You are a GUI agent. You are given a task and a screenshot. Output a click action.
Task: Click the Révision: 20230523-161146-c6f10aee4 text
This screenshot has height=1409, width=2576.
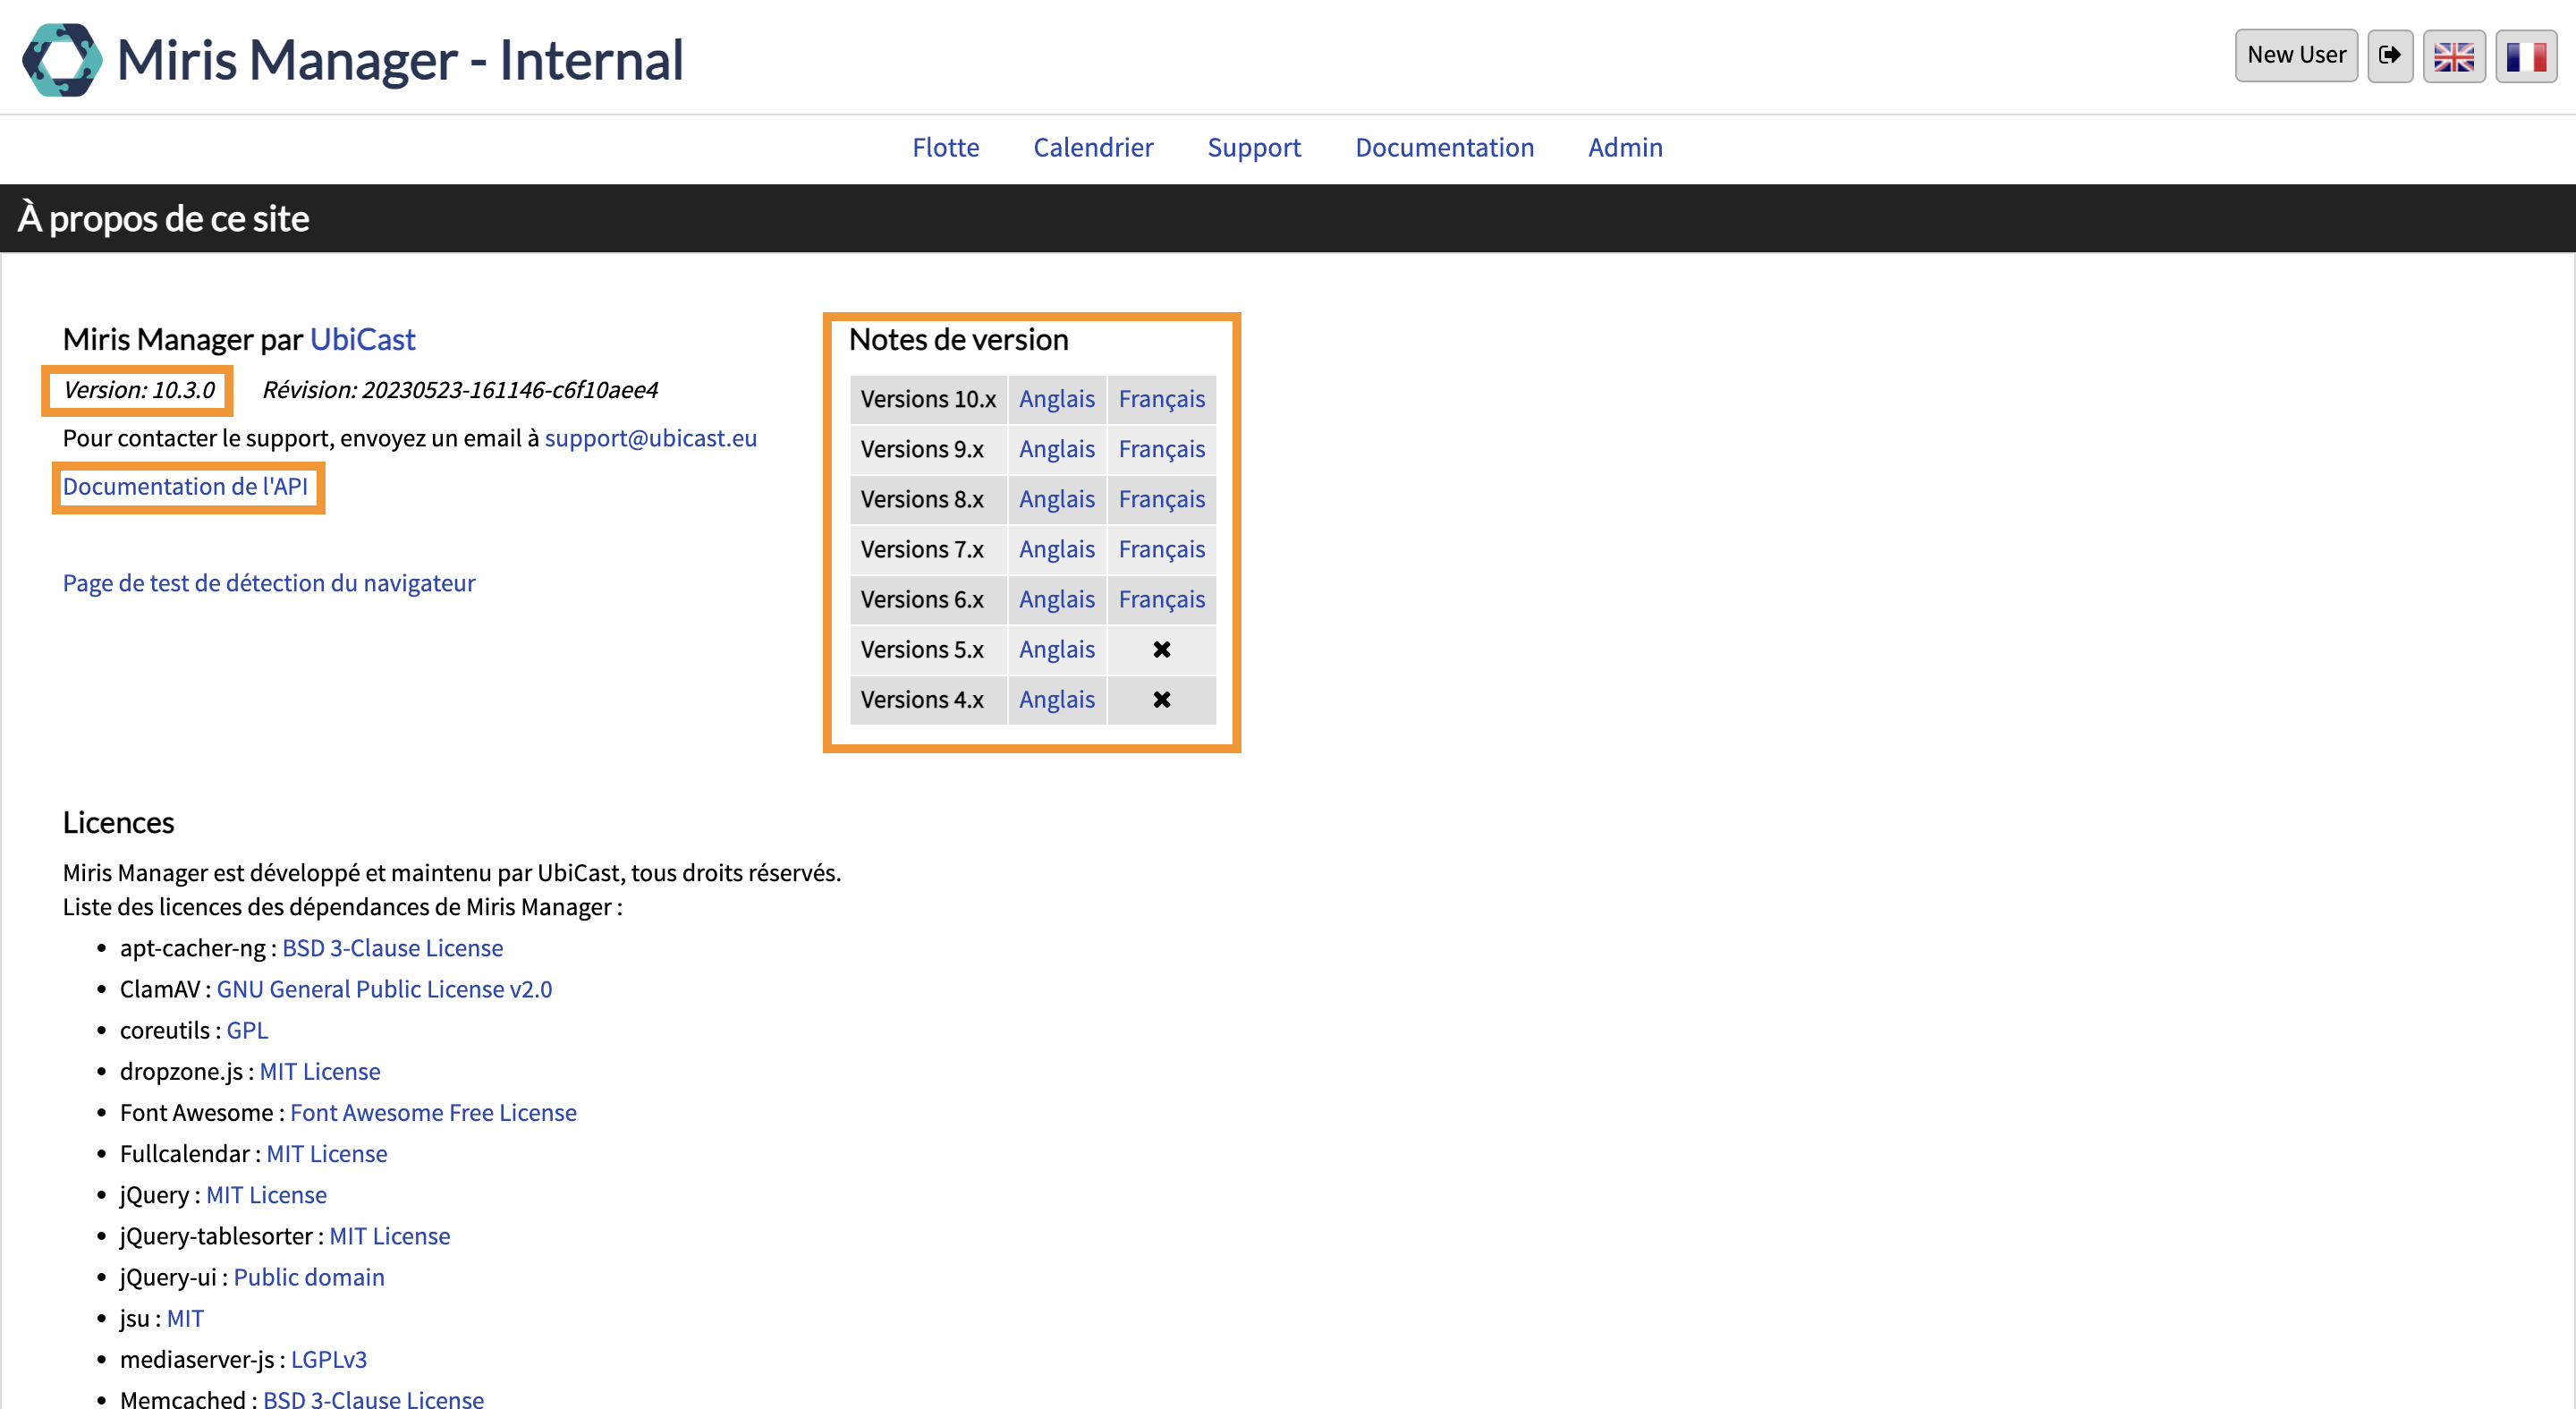460,390
